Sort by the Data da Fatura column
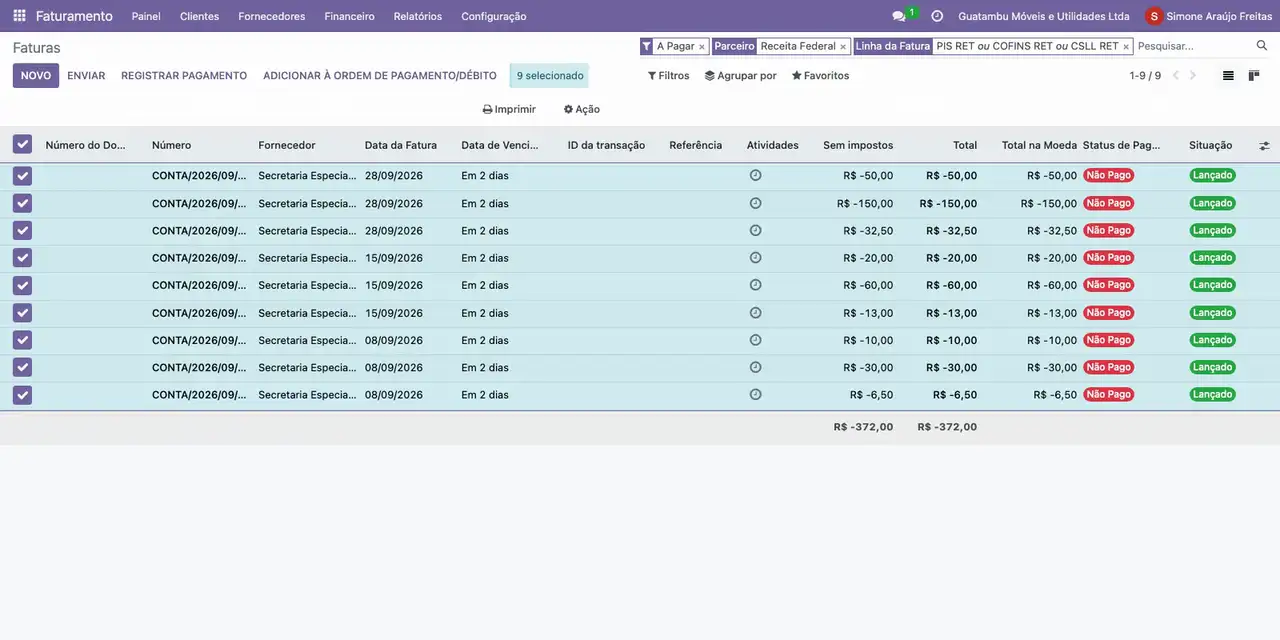Viewport: 1280px width, 640px height. (x=401, y=145)
